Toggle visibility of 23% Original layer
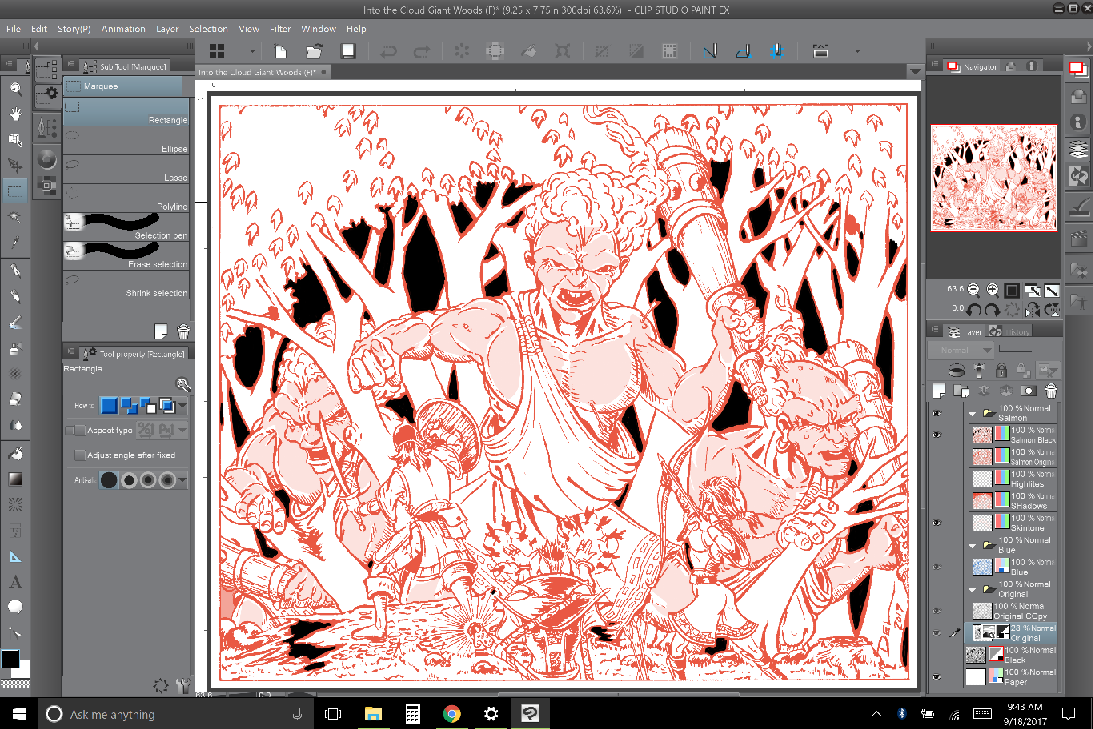This screenshot has height=729, width=1093. (x=938, y=633)
